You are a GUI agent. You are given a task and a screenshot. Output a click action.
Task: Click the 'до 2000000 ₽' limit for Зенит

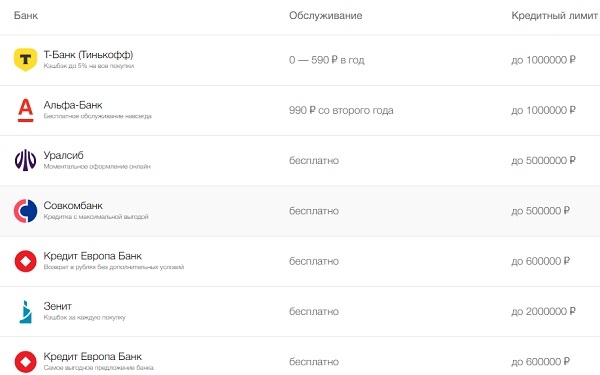click(x=543, y=311)
